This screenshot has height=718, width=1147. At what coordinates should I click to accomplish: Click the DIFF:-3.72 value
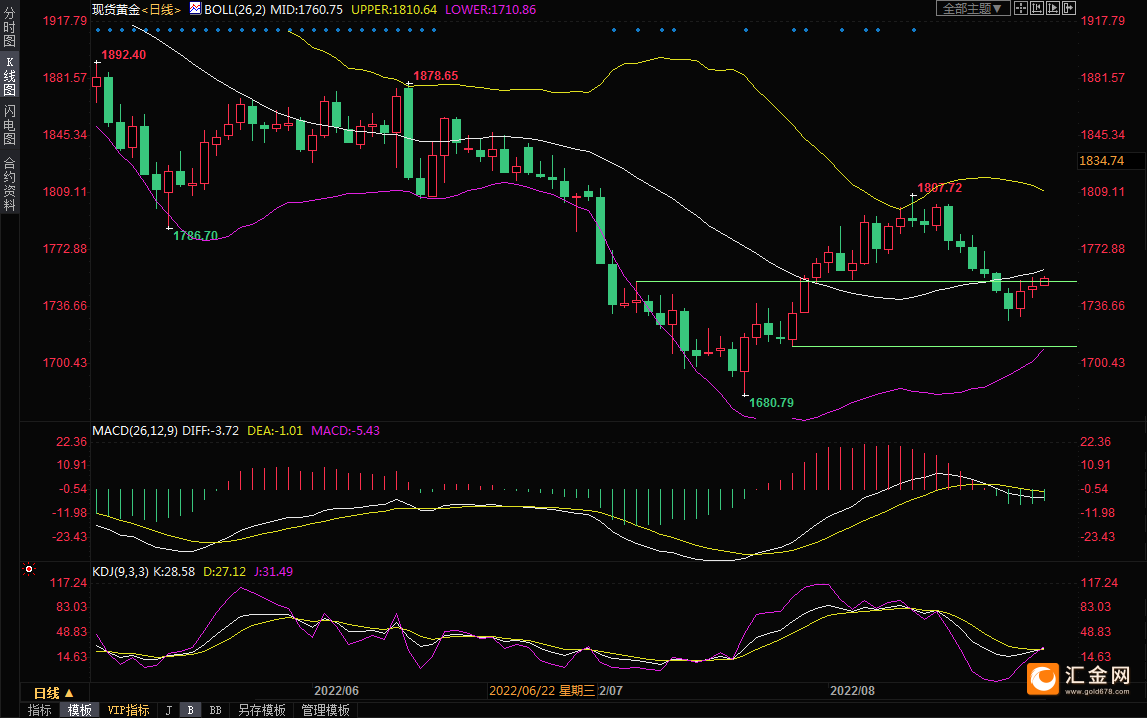point(211,431)
